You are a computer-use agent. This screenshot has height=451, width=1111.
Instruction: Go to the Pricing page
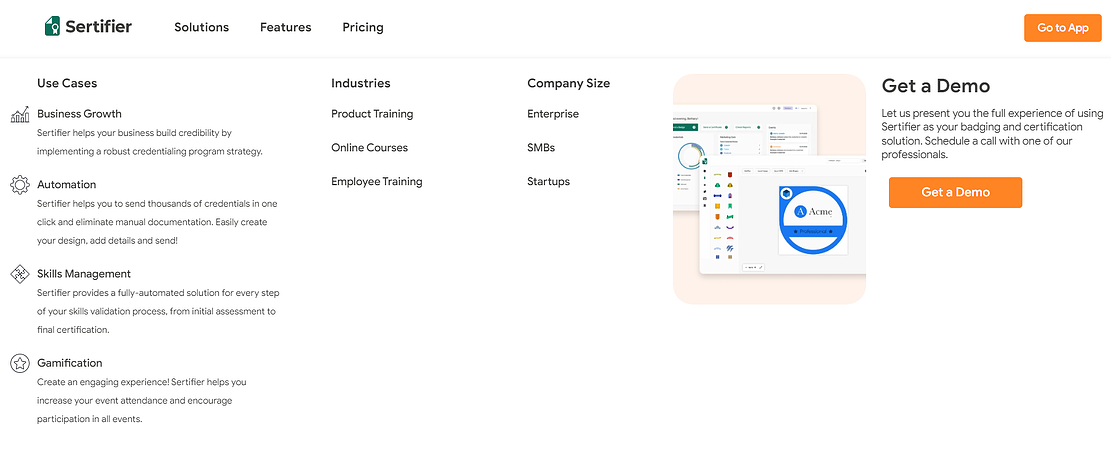coord(362,27)
